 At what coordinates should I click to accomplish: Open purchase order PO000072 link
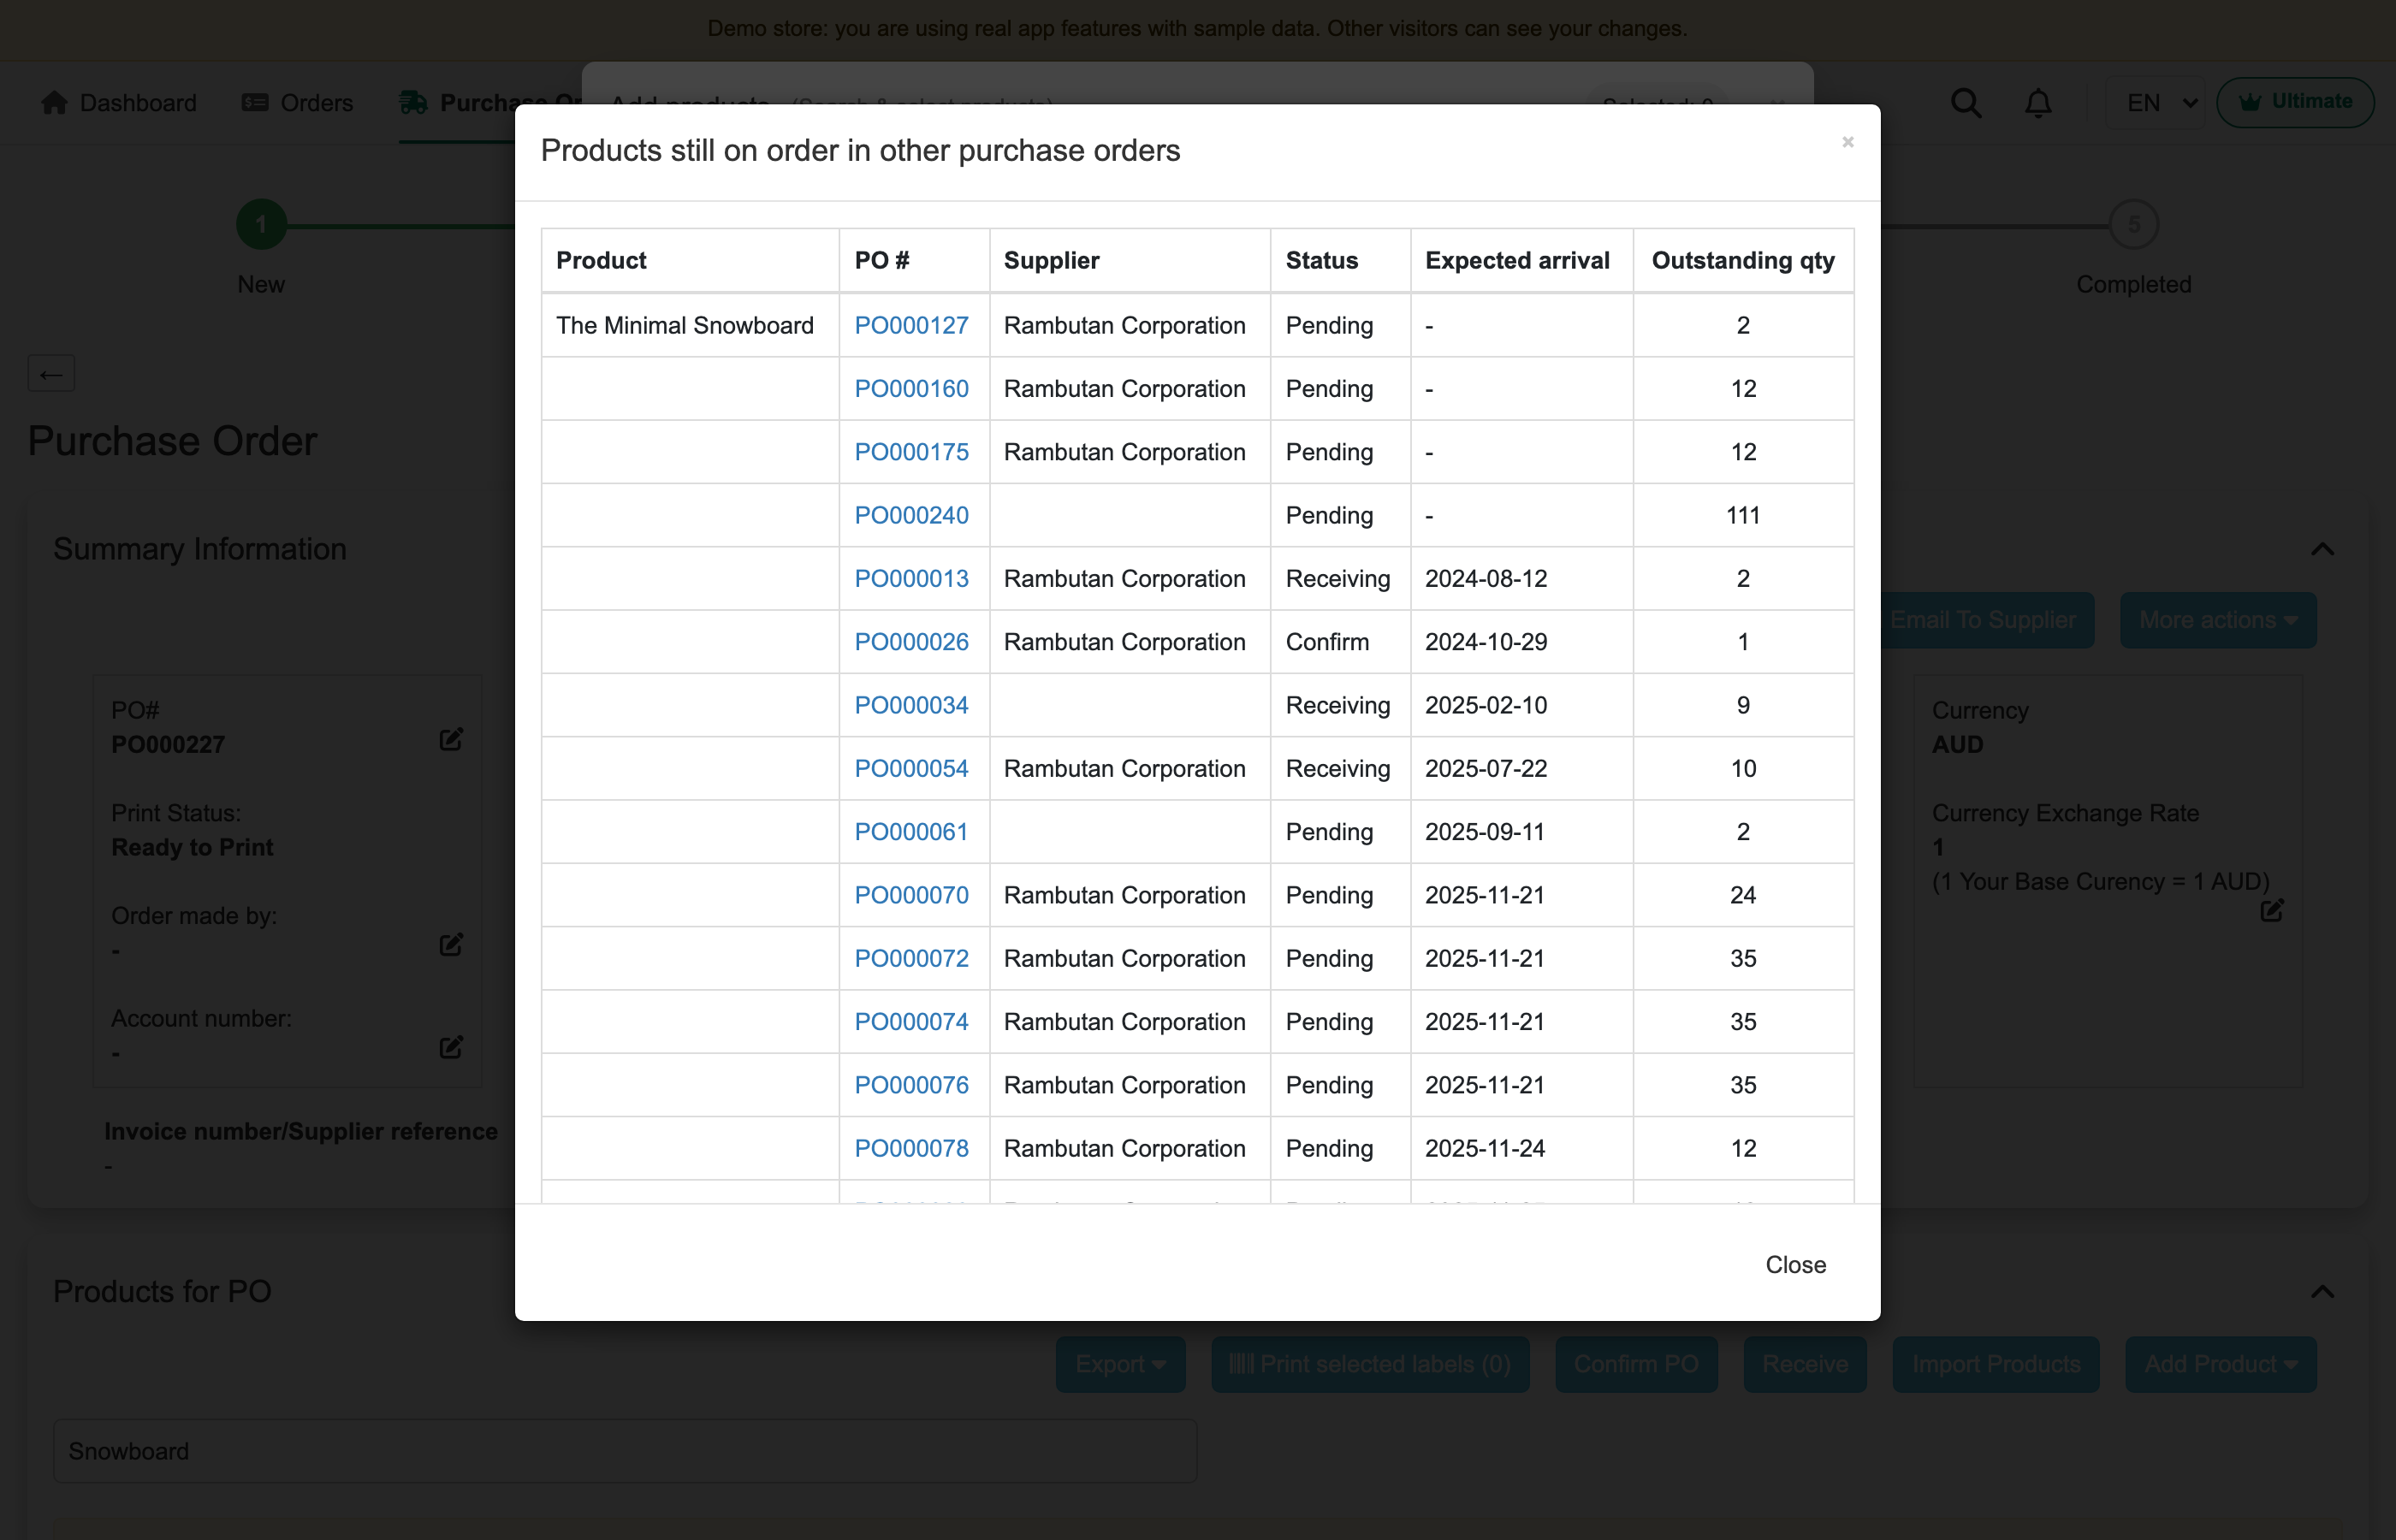[x=911, y=958]
